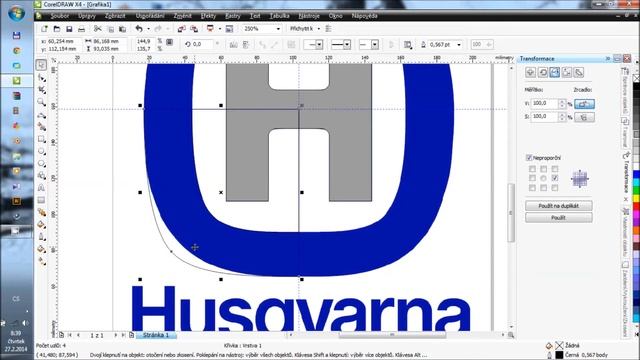Open the zoom level 250% dropdown

(x=278, y=29)
